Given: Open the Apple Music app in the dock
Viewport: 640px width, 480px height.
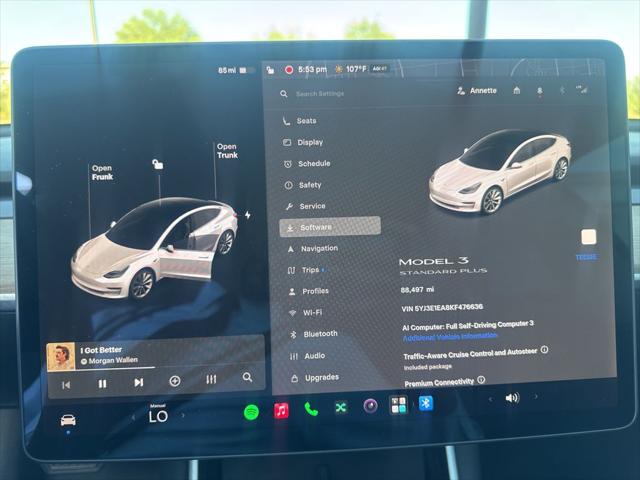Looking at the screenshot, I should pyautogui.click(x=281, y=410).
